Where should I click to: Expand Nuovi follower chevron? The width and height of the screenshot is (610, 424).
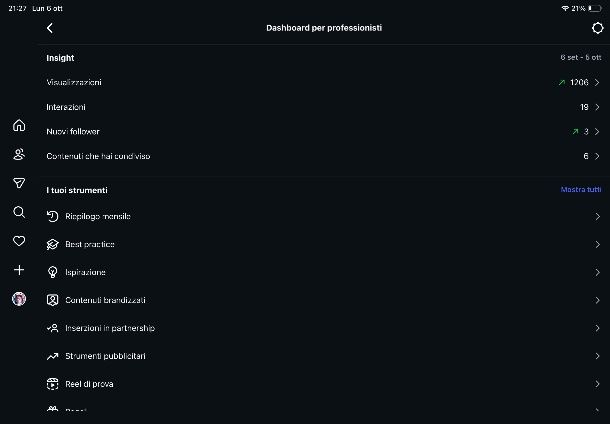pyautogui.click(x=597, y=131)
